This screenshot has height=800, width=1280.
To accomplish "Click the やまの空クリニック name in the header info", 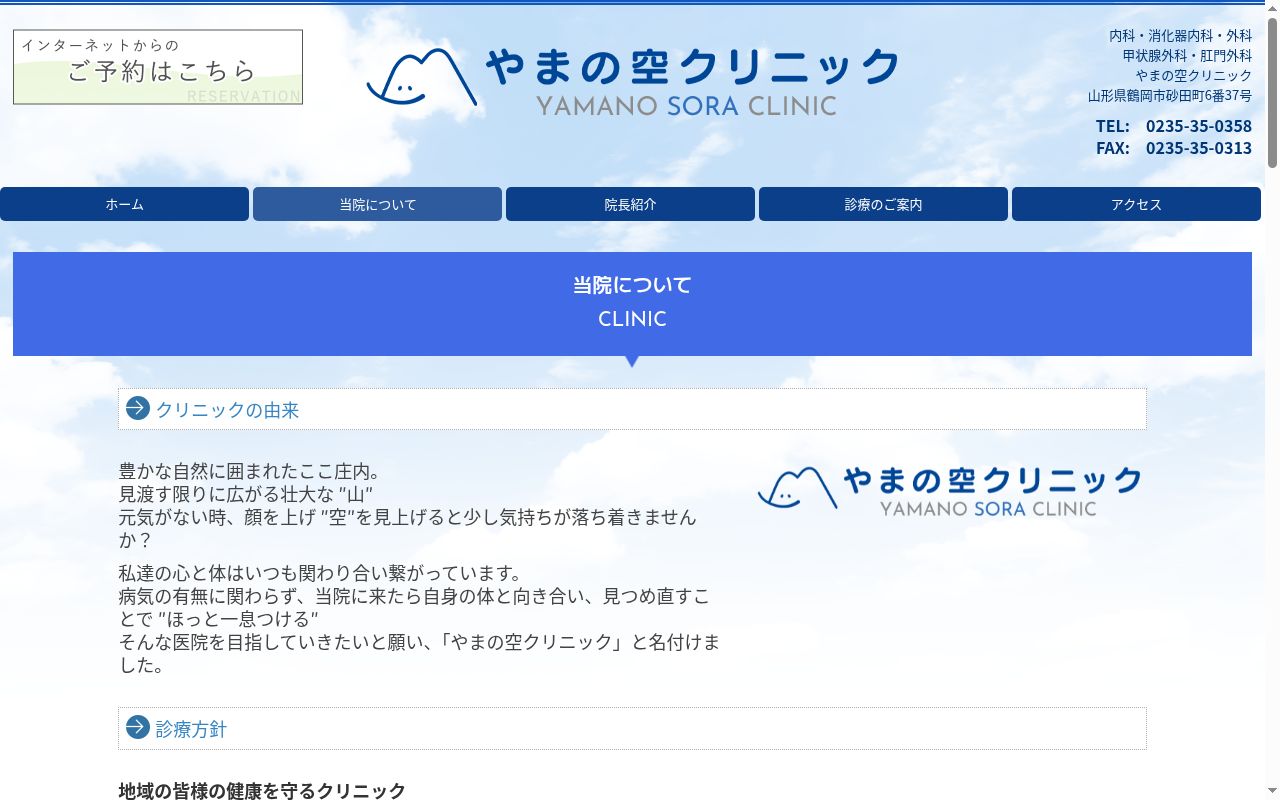I will pos(1193,76).
